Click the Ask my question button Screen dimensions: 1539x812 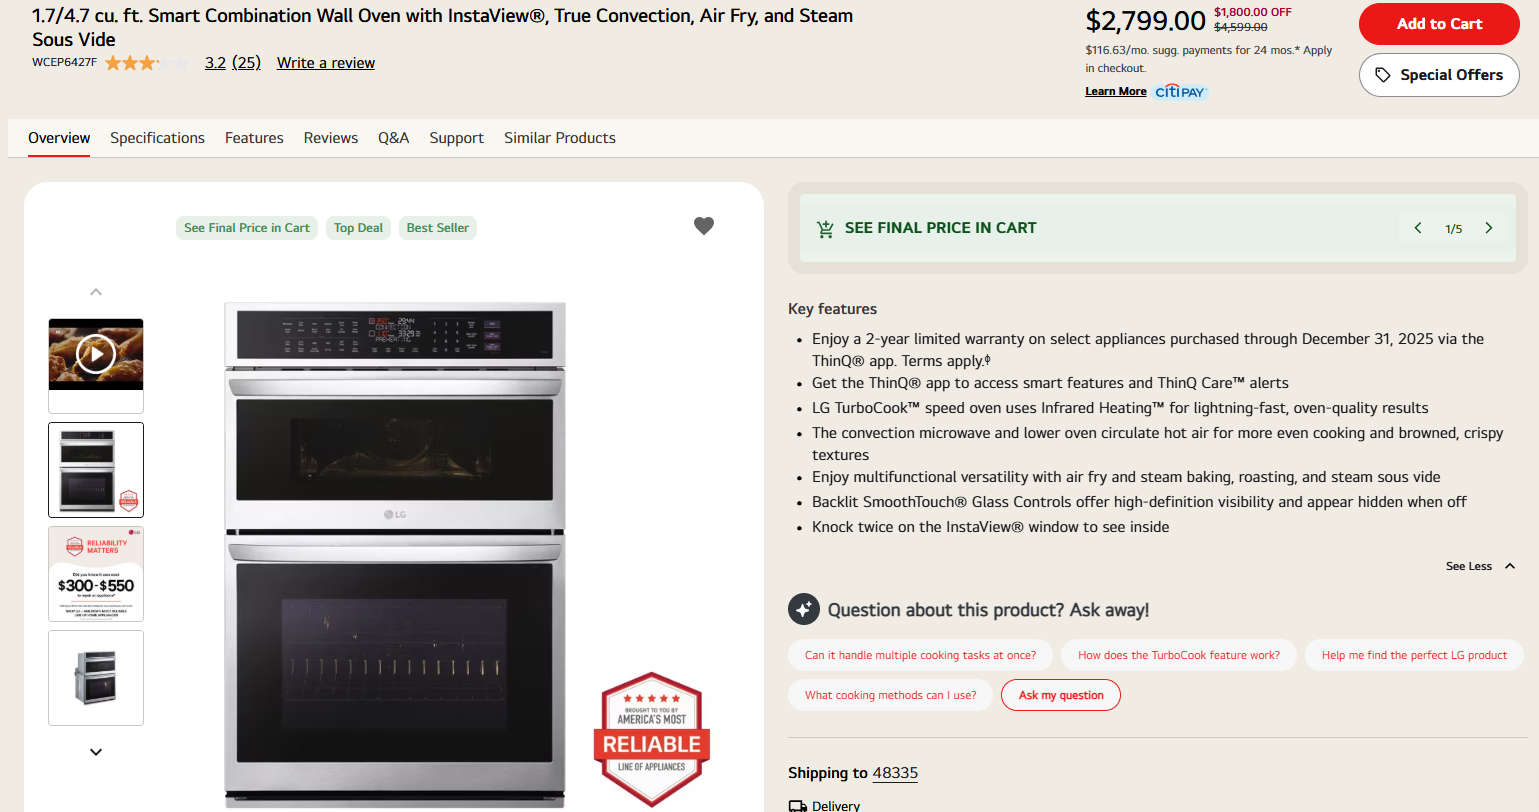coord(1061,695)
